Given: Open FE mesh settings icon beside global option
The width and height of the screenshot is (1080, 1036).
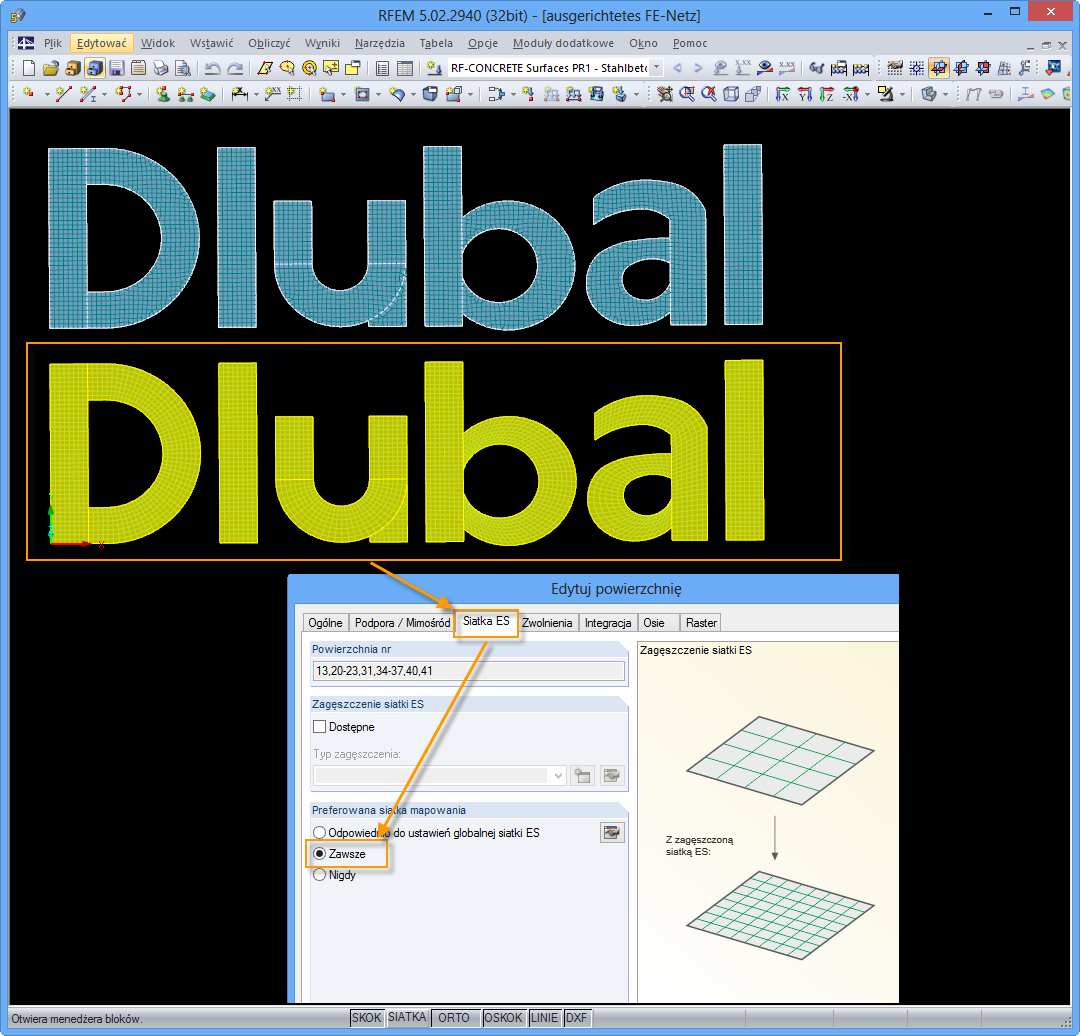Looking at the screenshot, I should pos(612,832).
